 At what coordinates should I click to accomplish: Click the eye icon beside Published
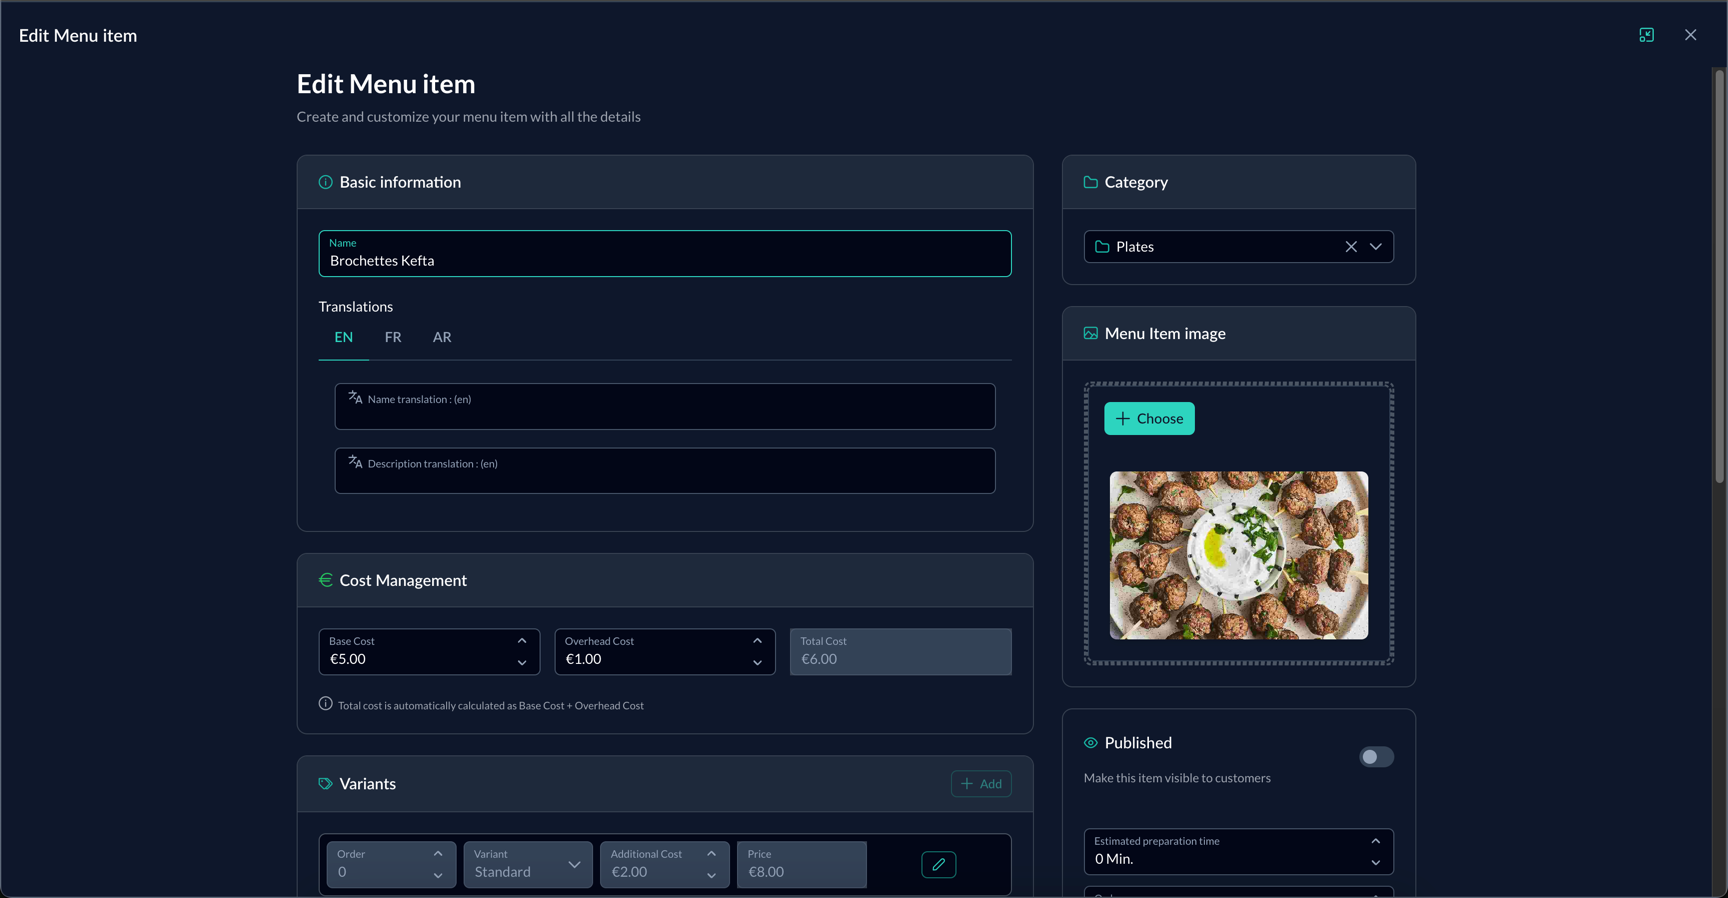(x=1090, y=743)
